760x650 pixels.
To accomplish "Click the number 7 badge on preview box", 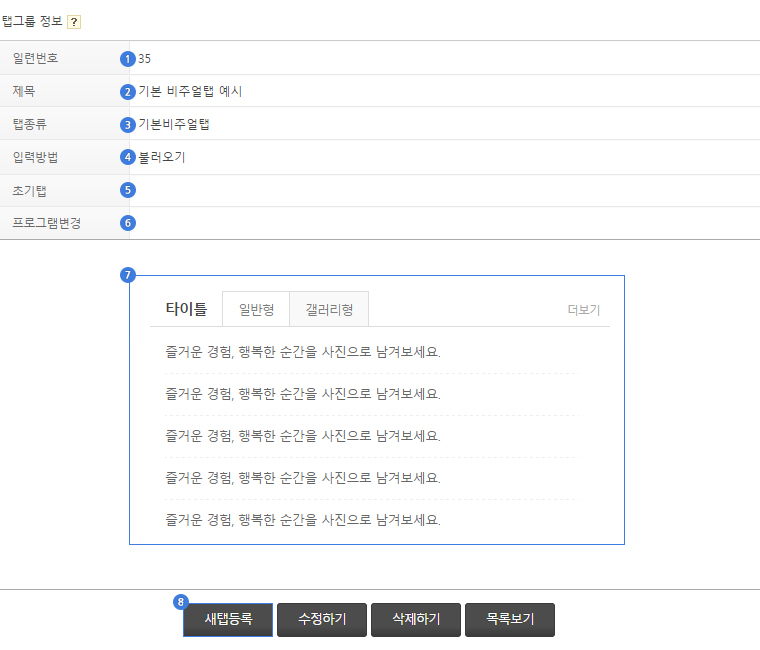I will point(127,275).
